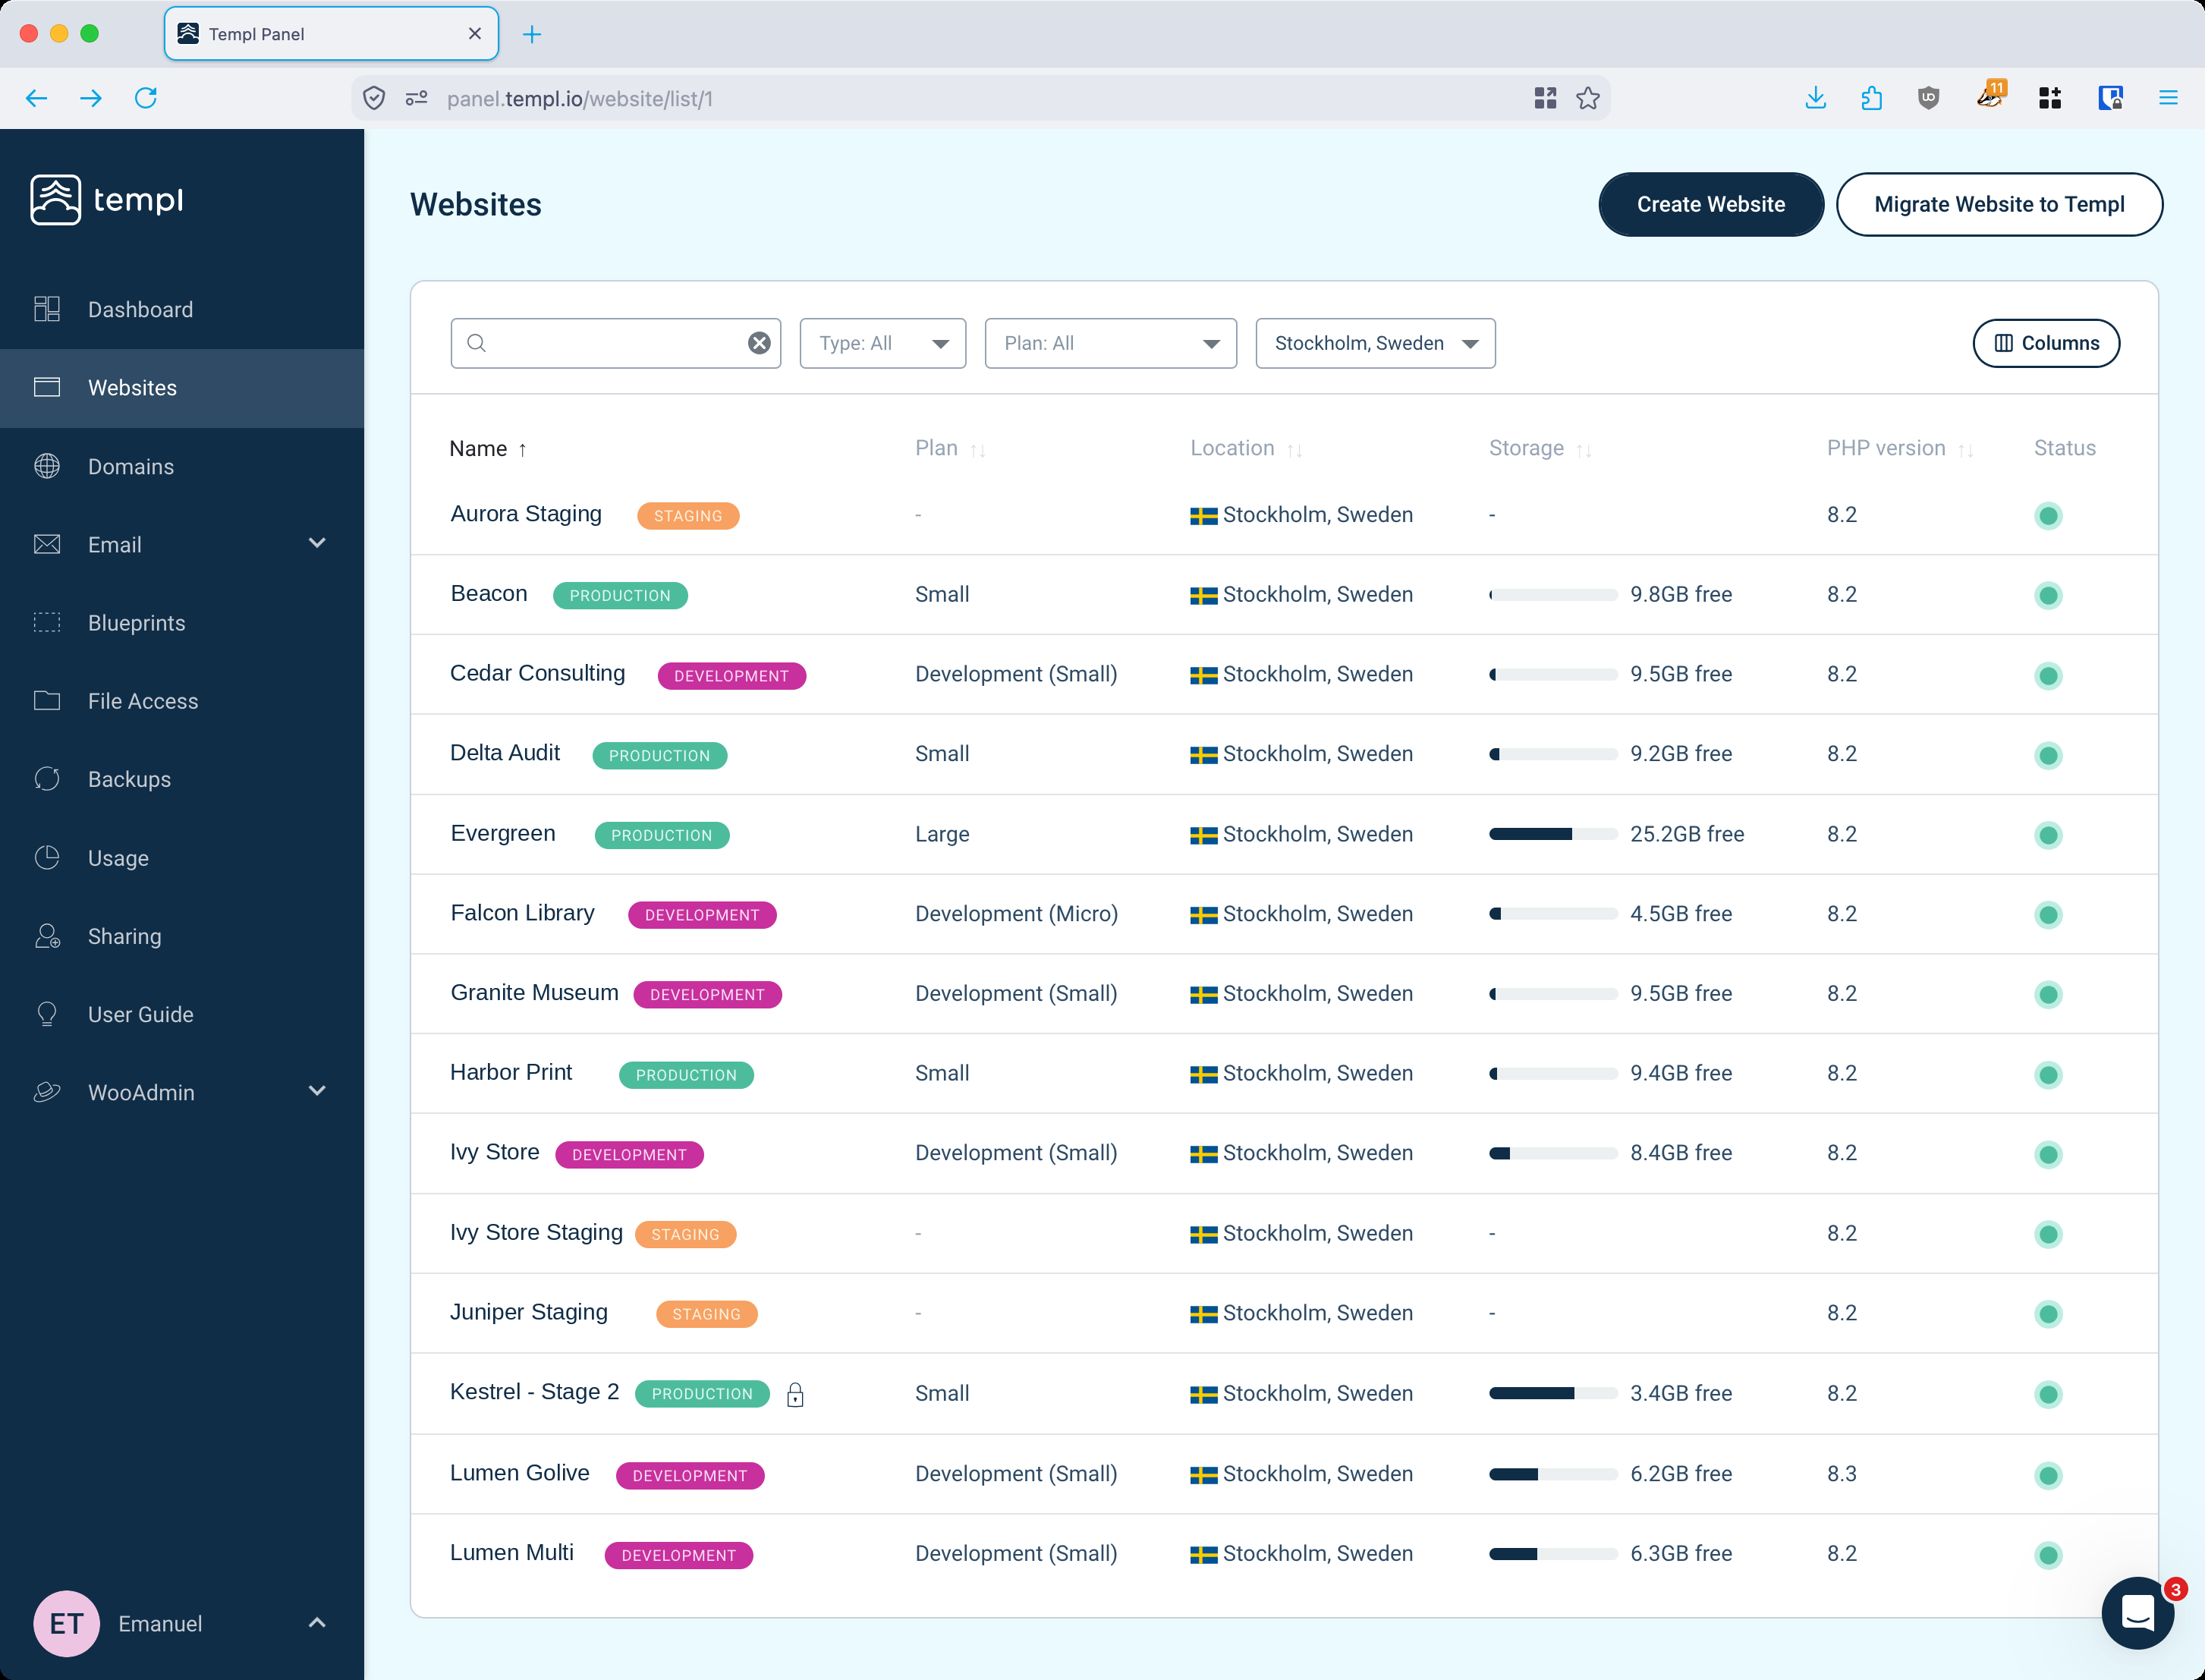The image size is (2205, 1680).
Task: Open the Stockholm, Sweden location dropdown
Action: coord(1375,343)
